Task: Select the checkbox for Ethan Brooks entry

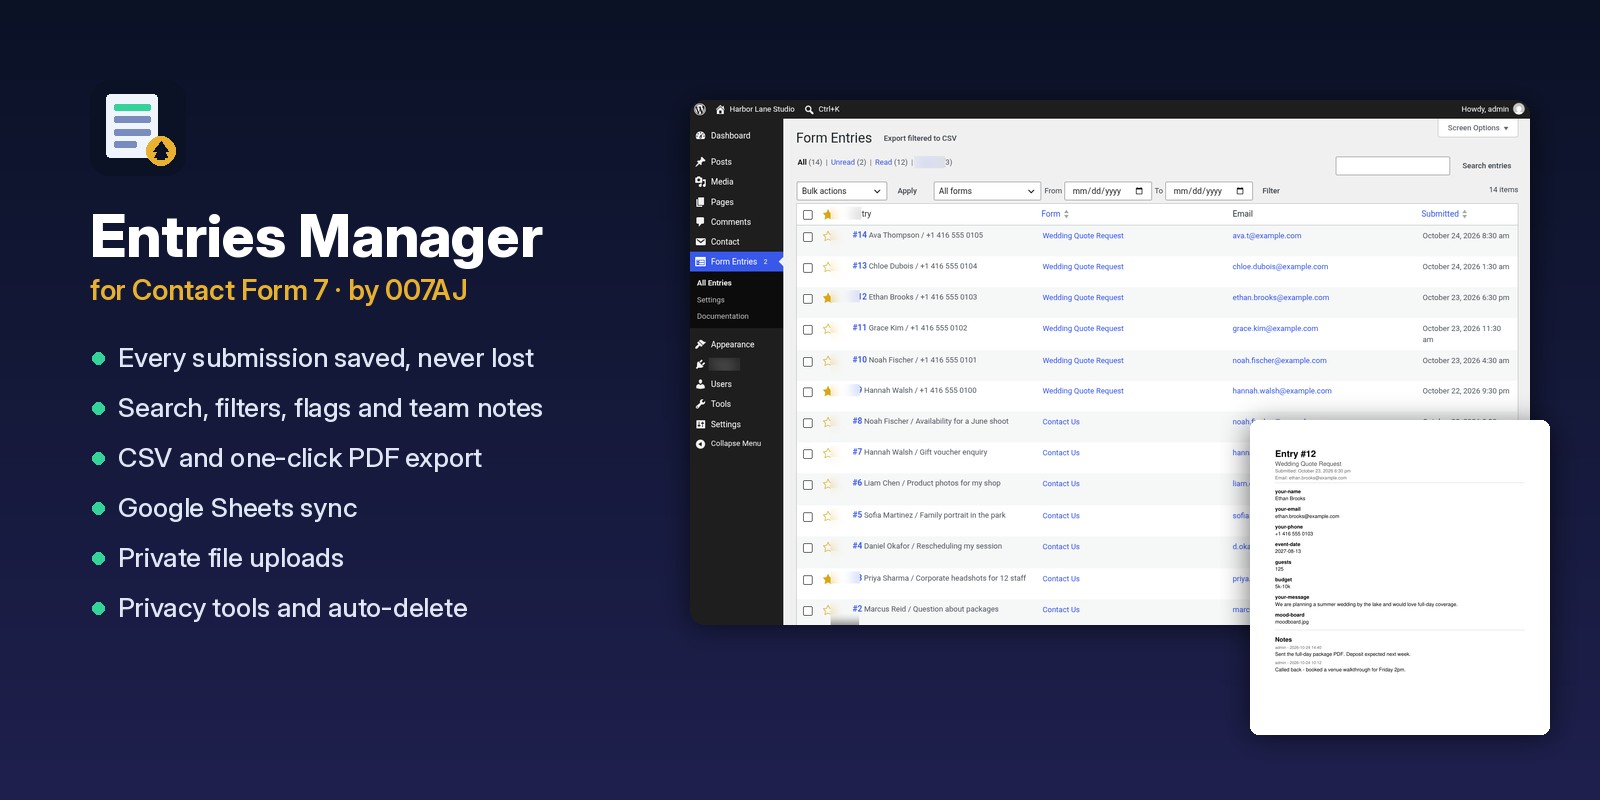Action: pyautogui.click(x=808, y=299)
